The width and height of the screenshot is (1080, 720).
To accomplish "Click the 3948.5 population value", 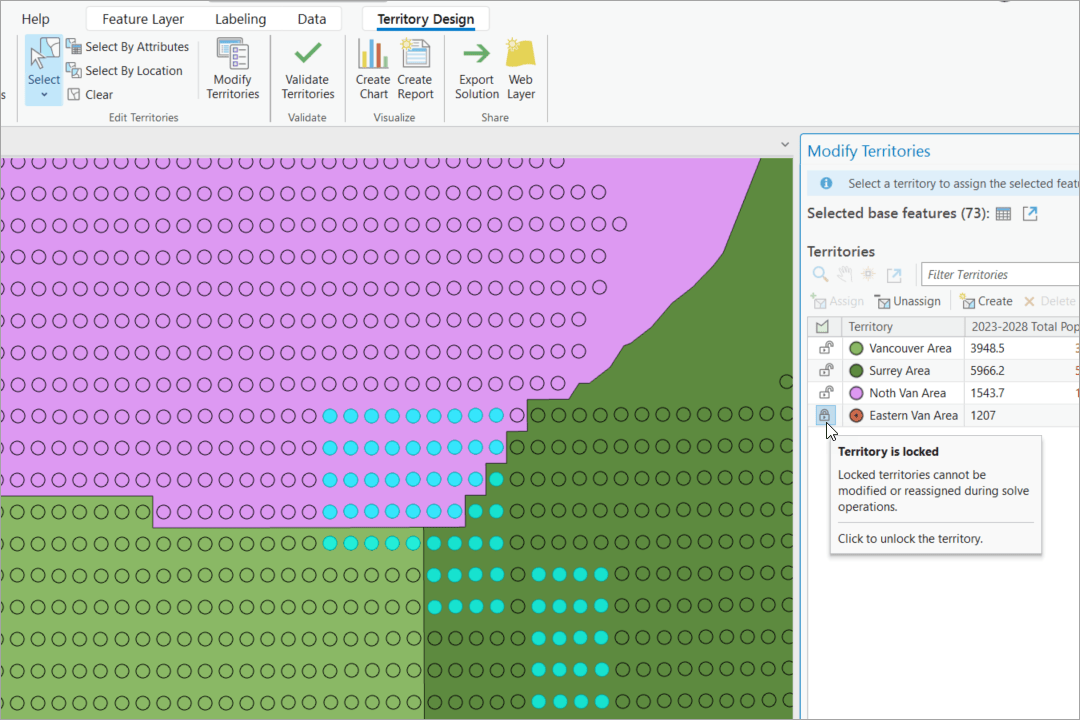I will pos(987,348).
